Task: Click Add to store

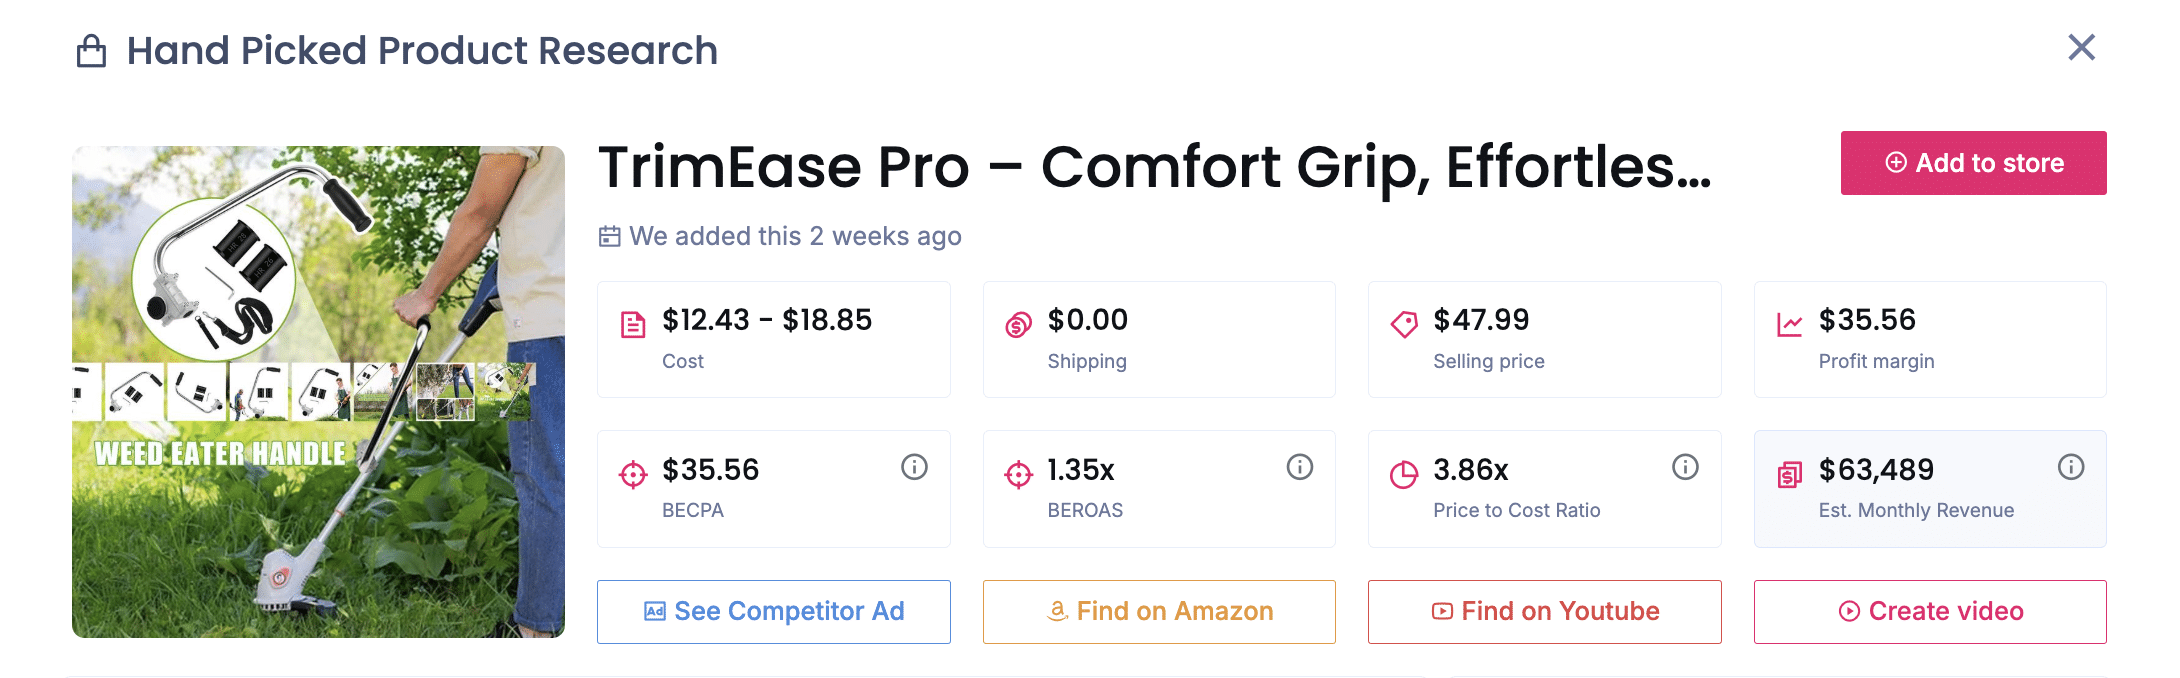Action: (1972, 163)
